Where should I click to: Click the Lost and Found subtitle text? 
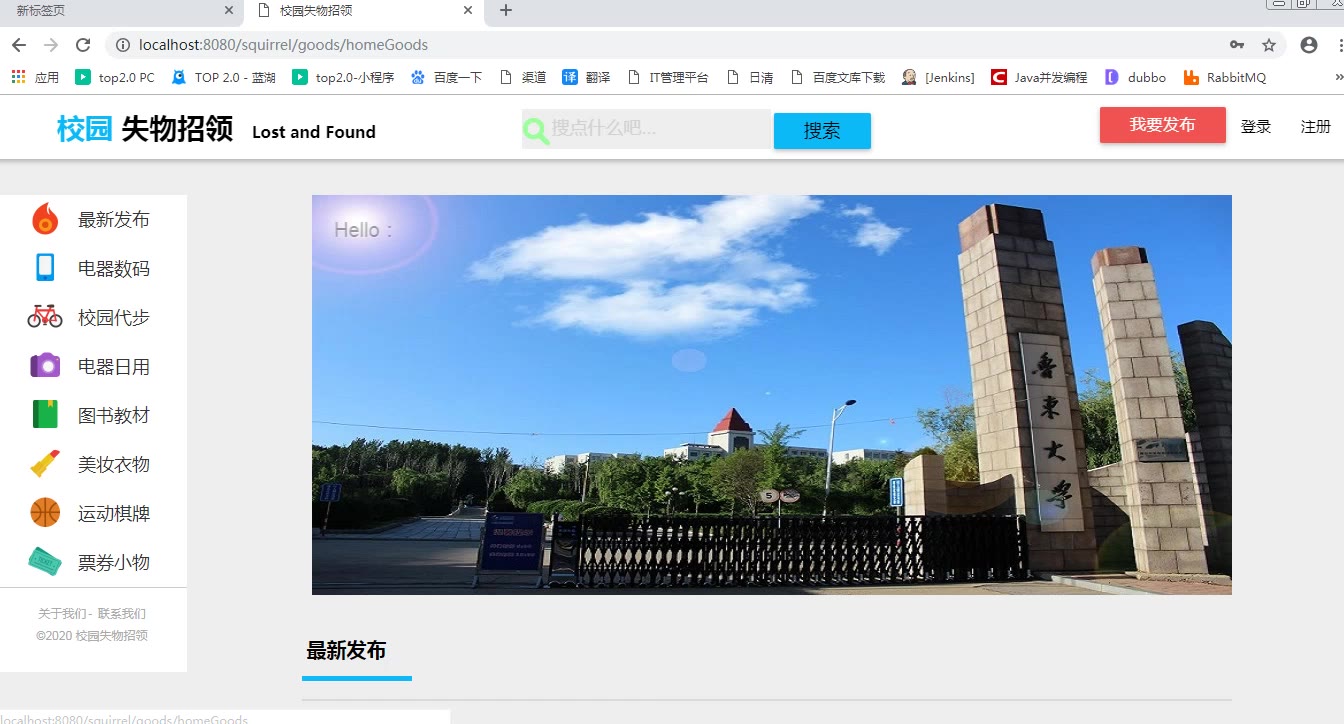click(314, 132)
